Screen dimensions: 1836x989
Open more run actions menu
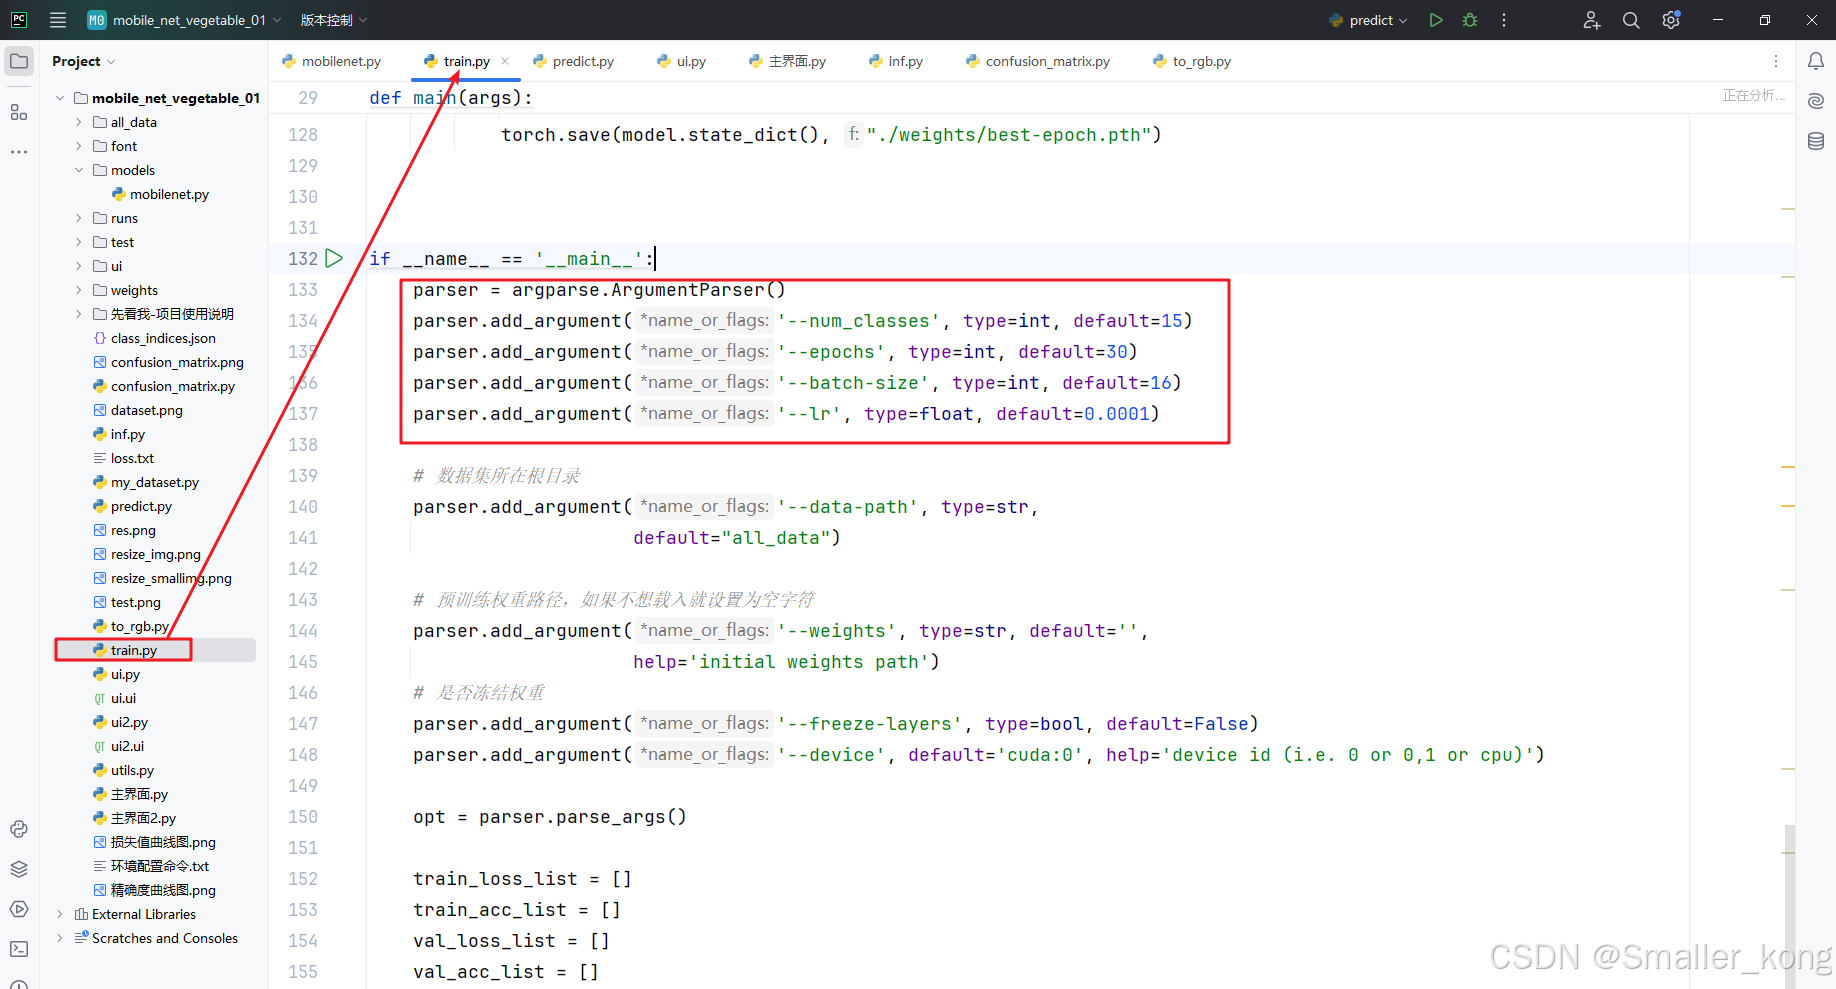click(x=1504, y=20)
